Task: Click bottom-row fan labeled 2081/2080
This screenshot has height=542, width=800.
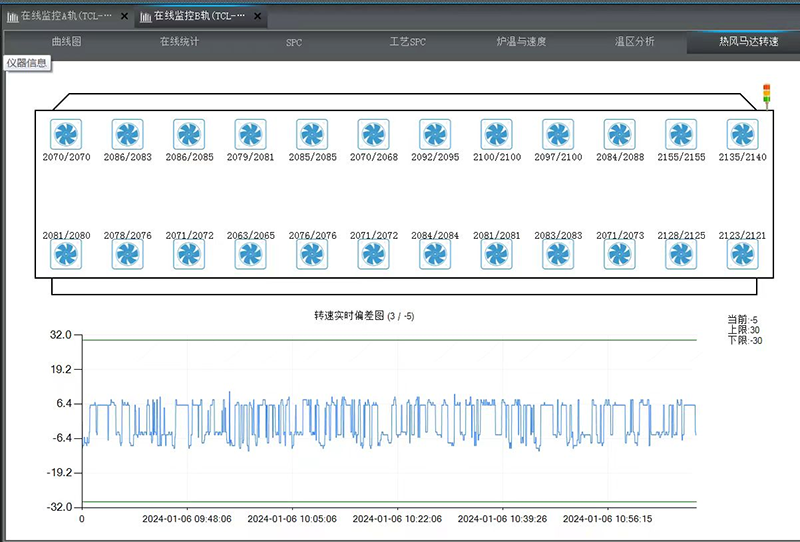Action: [x=66, y=254]
